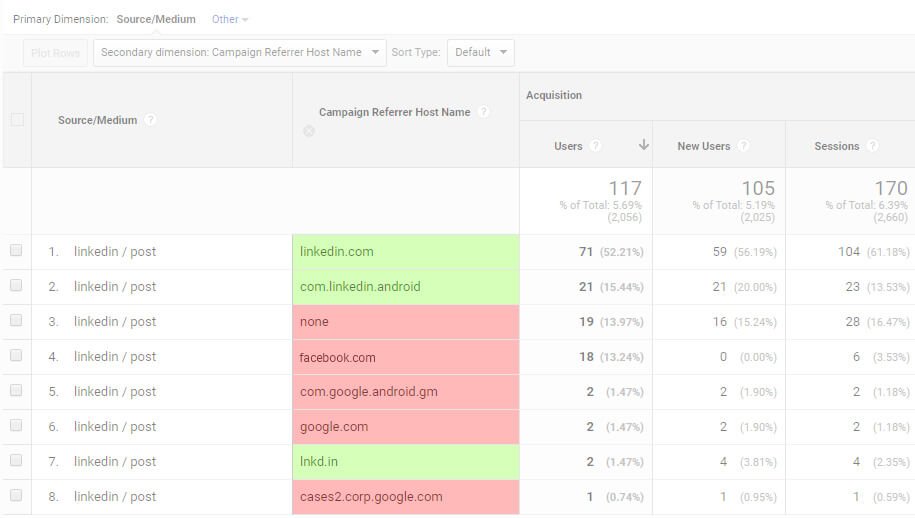Check row 5 com.google.android.gm checkbox
This screenshot has height=518, width=915.
point(16,390)
